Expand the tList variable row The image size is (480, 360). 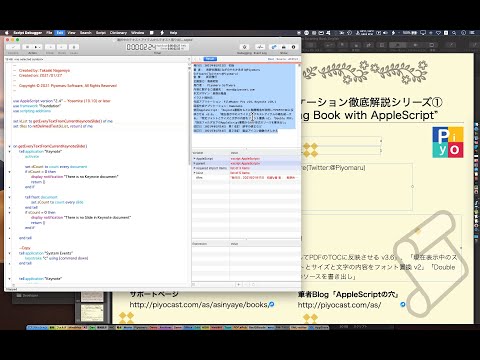tap(194, 173)
